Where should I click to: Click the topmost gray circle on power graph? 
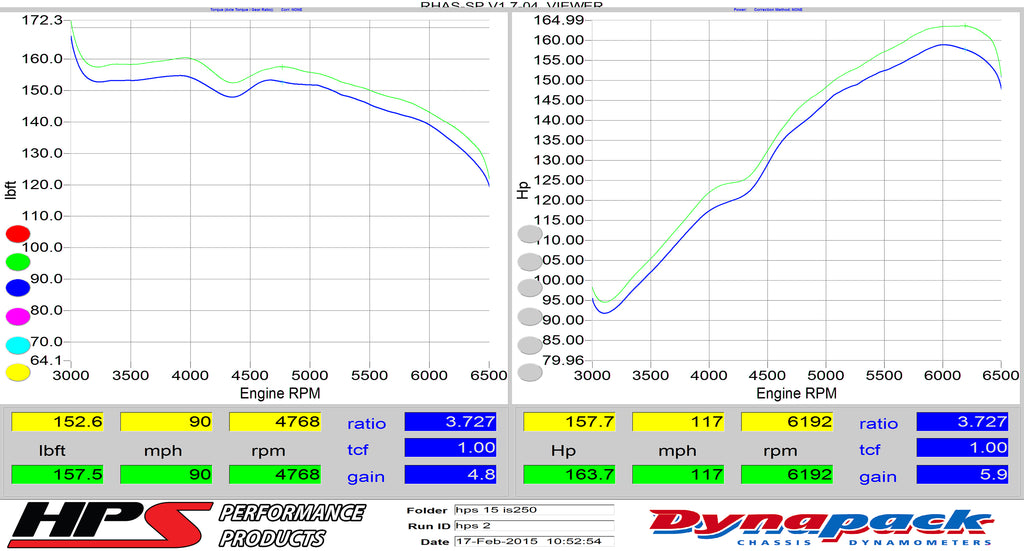point(530,234)
